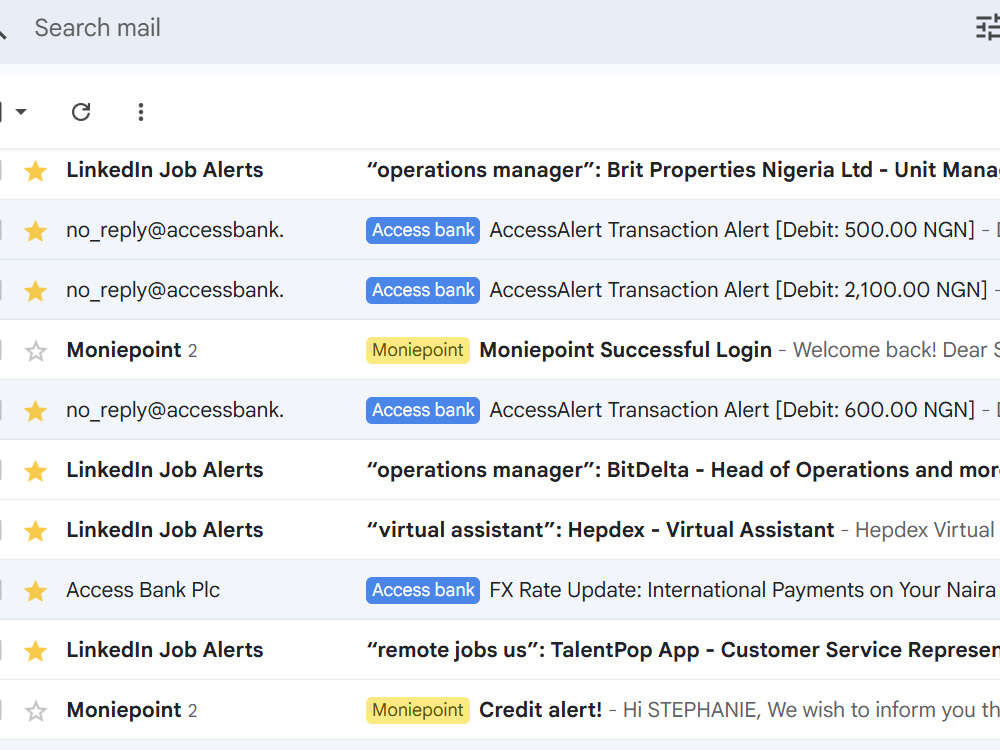Unstar the Brit Properties LinkedIn Job Alerts email
Screen dimensions: 1000x750
tap(36, 171)
